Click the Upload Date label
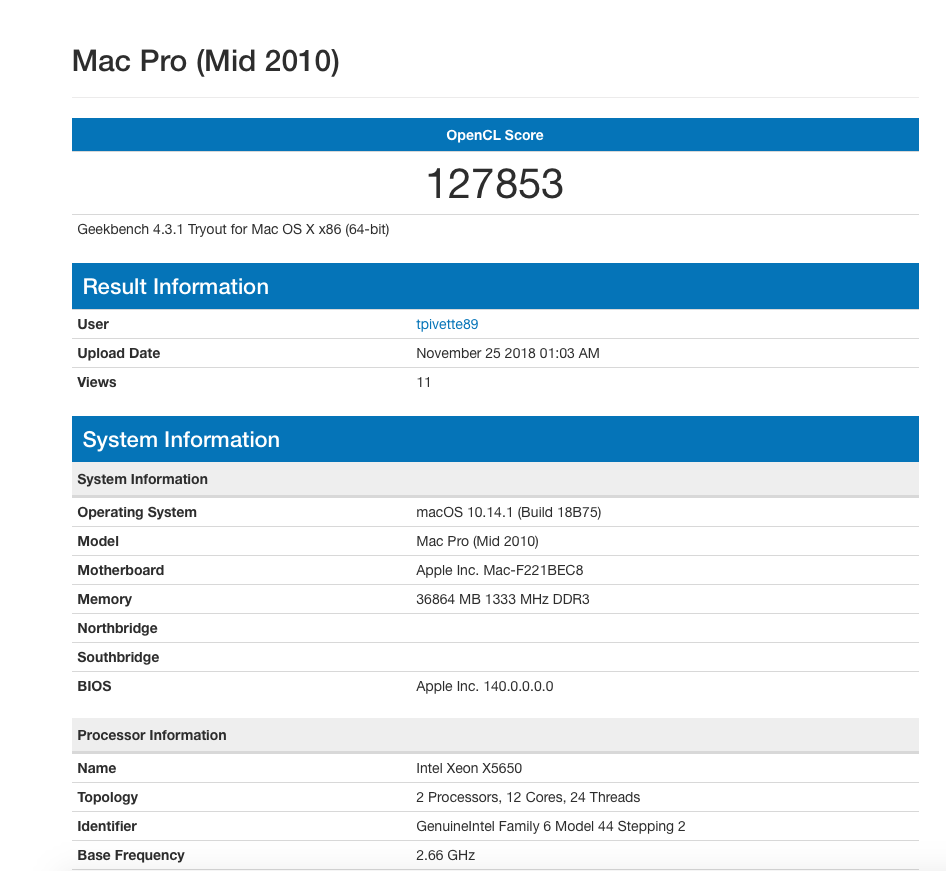 pos(119,353)
